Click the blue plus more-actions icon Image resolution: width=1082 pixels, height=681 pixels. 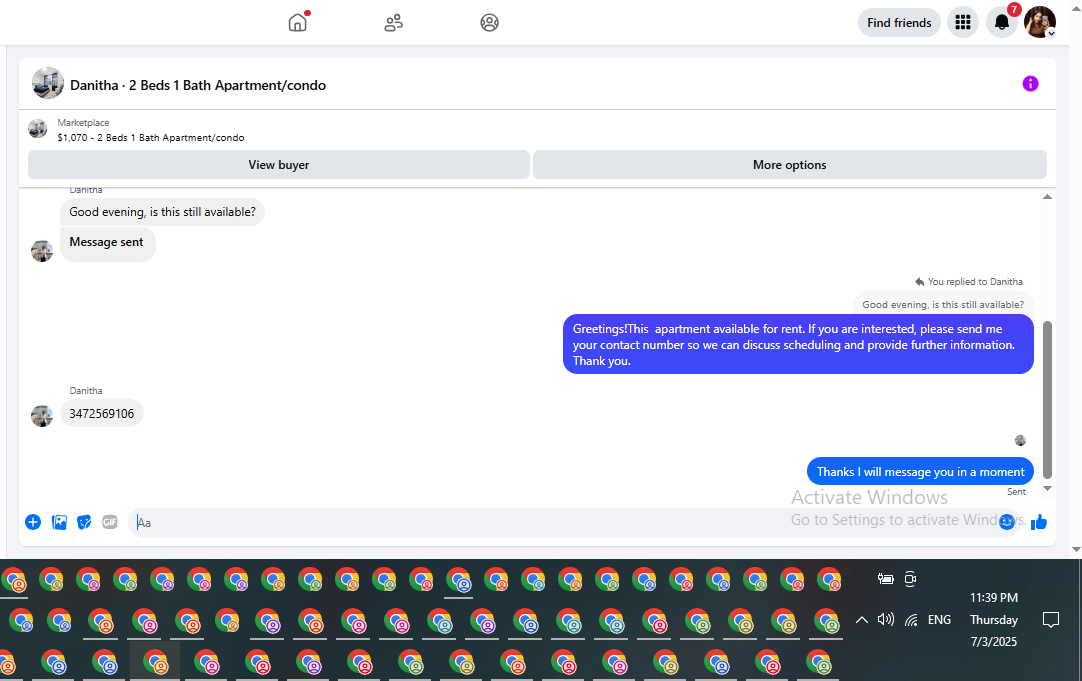coord(33,522)
